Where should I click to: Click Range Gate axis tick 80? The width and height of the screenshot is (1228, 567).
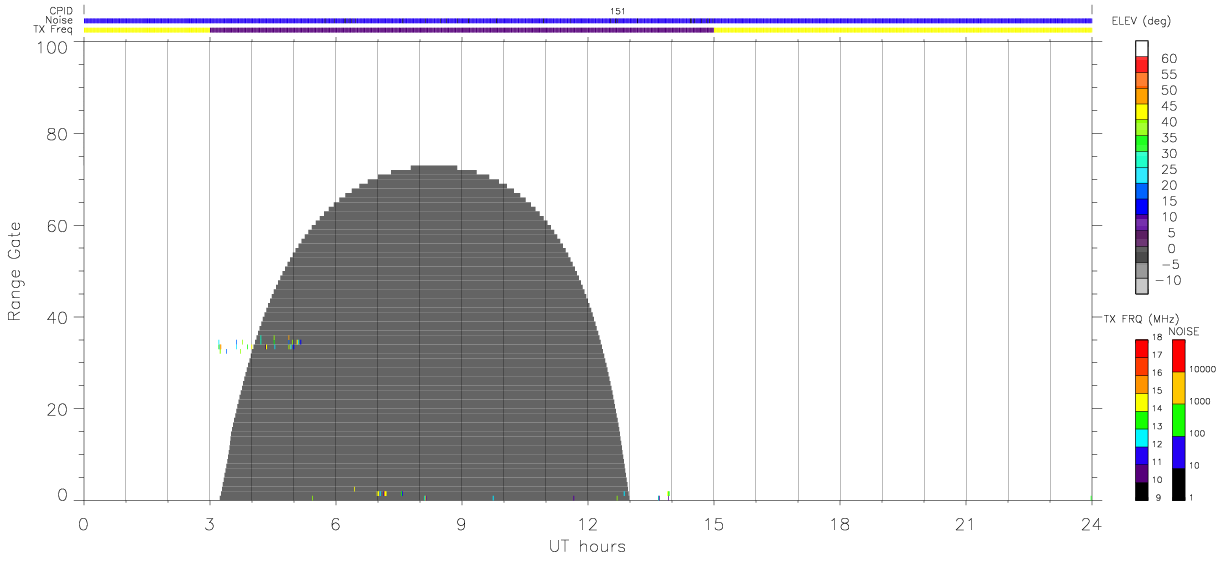[57, 133]
